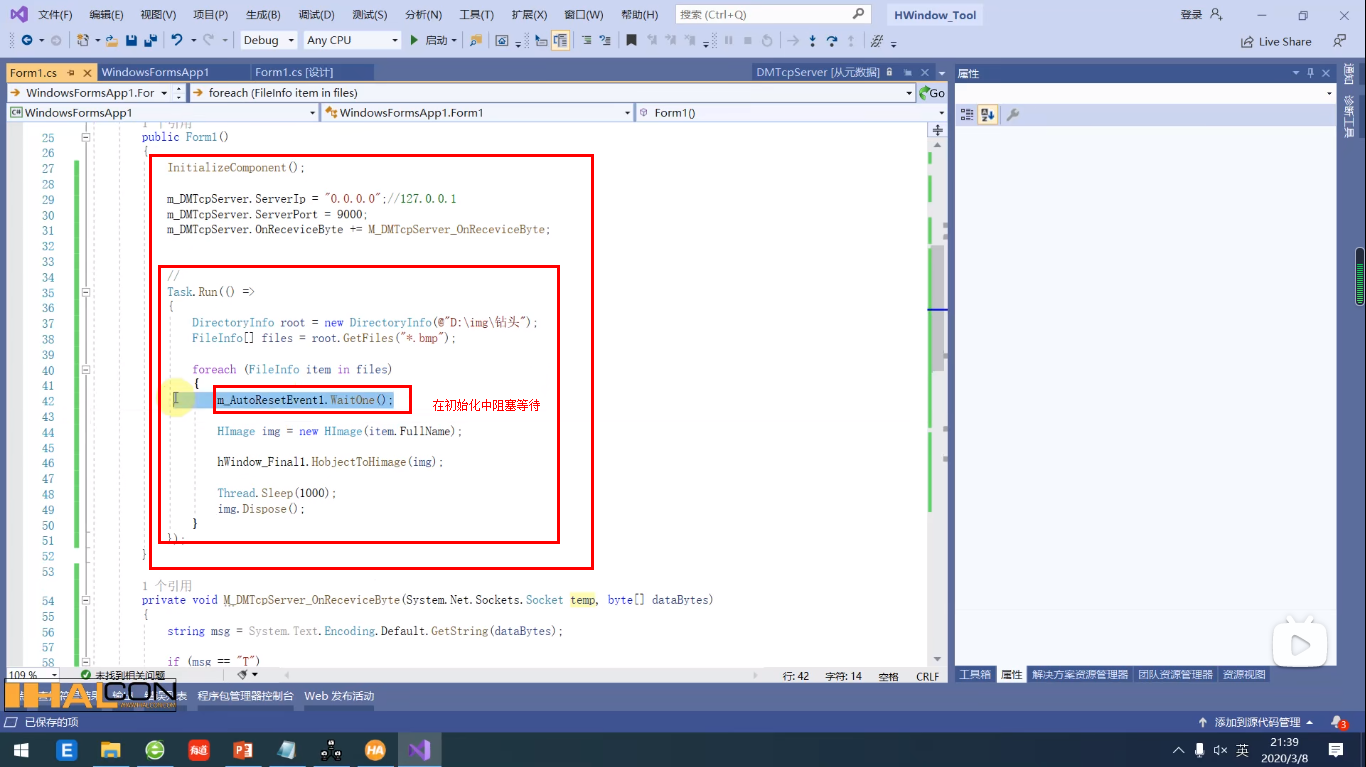
Task: Open the Debug configuration dropdown
Action: click(266, 41)
